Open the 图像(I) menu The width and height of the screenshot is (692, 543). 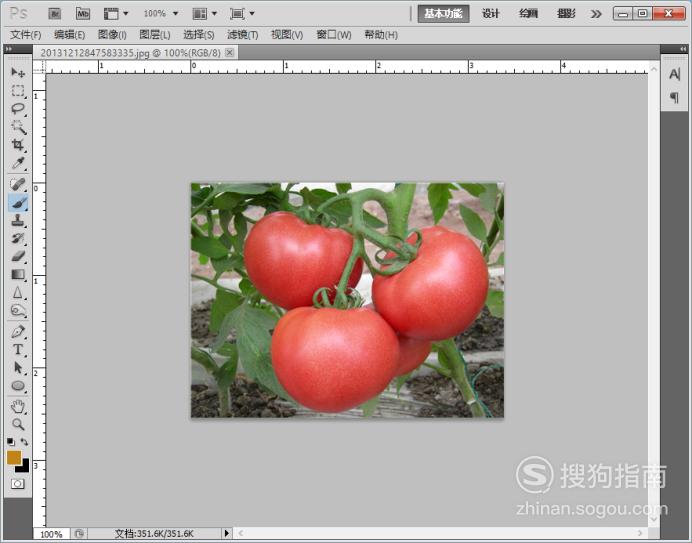pos(112,34)
